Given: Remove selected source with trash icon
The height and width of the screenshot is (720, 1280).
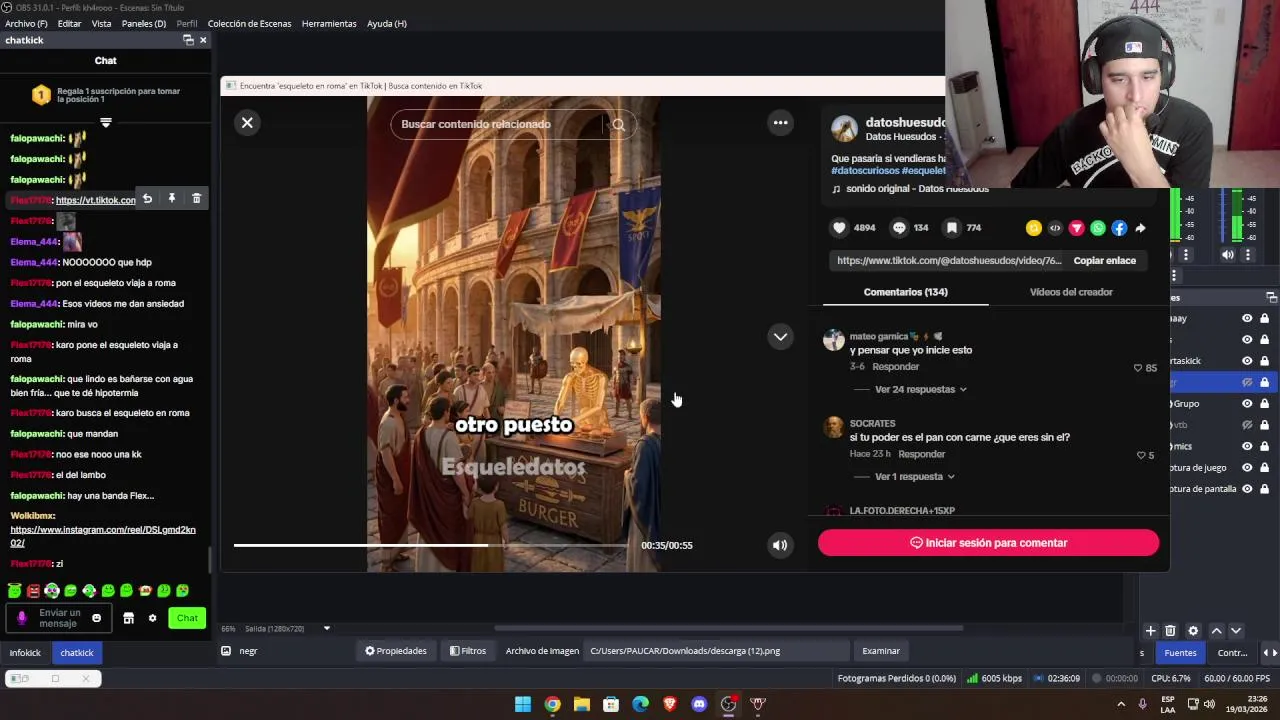Looking at the screenshot, I should pos(1170,631).
